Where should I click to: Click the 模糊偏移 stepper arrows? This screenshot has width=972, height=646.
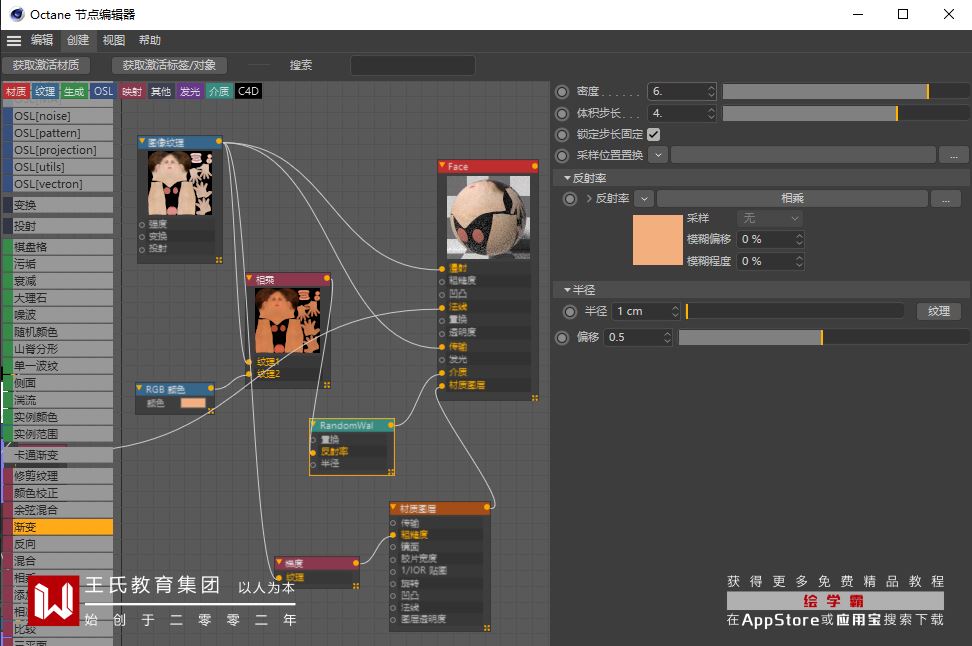tap(799, 239)
